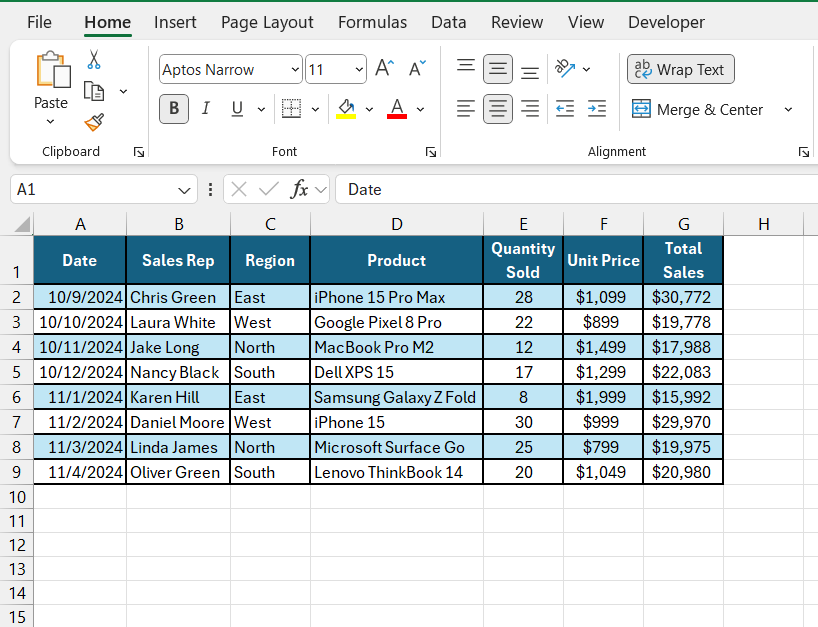
Task: Apply red font color A
Action: (x=397, y=108)
